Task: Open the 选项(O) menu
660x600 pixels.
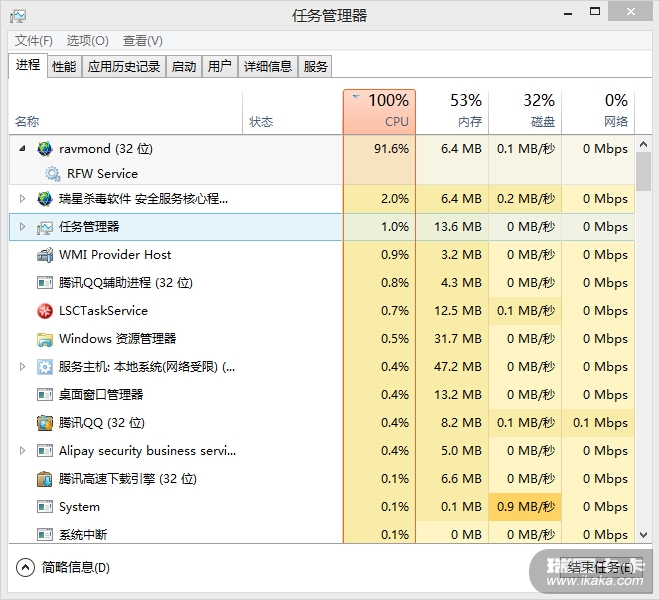Action: pyautogui.click(x=88, y=41)
